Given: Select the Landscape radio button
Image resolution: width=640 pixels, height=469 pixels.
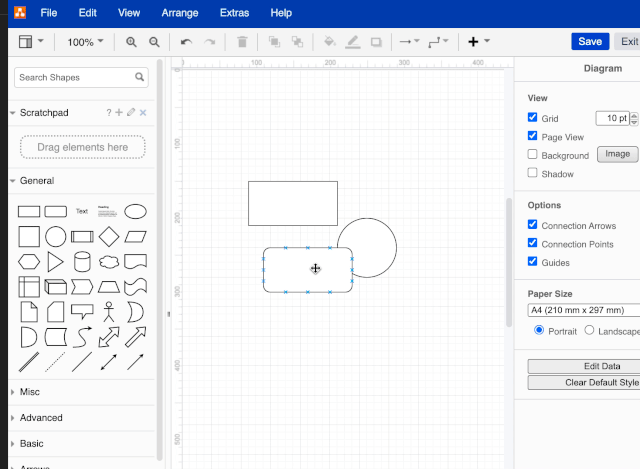Looking at the screenshot, I should coord(589,330).
